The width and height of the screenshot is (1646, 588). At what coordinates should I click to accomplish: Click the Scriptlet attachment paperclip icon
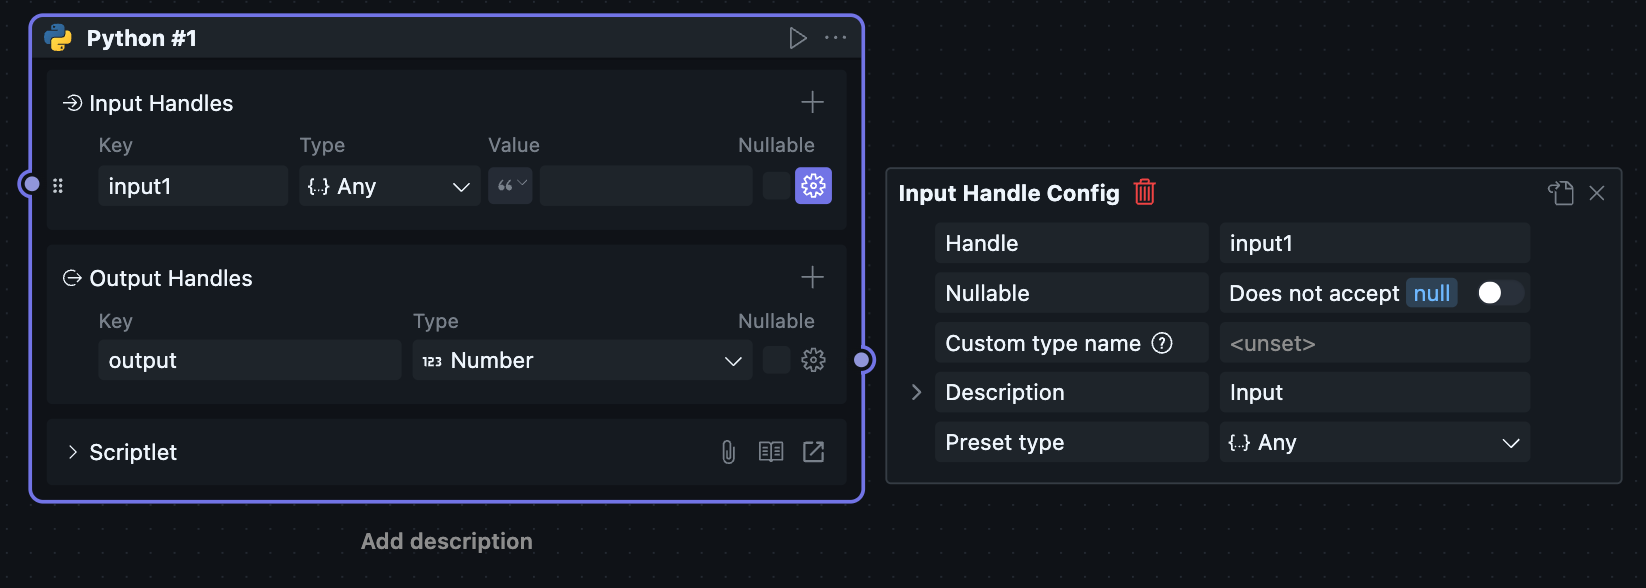point(728,452)
